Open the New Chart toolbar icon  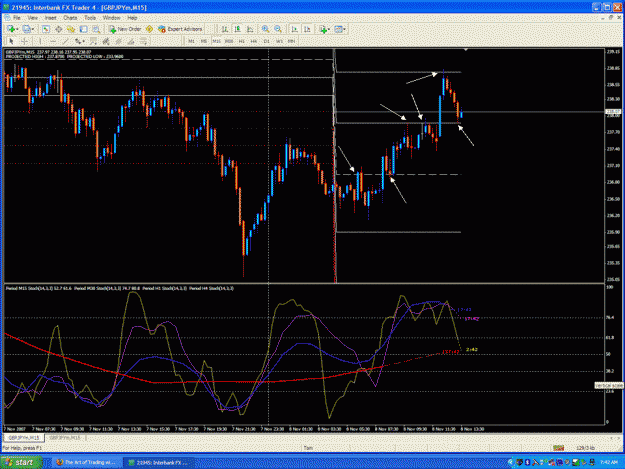point(11,29)
